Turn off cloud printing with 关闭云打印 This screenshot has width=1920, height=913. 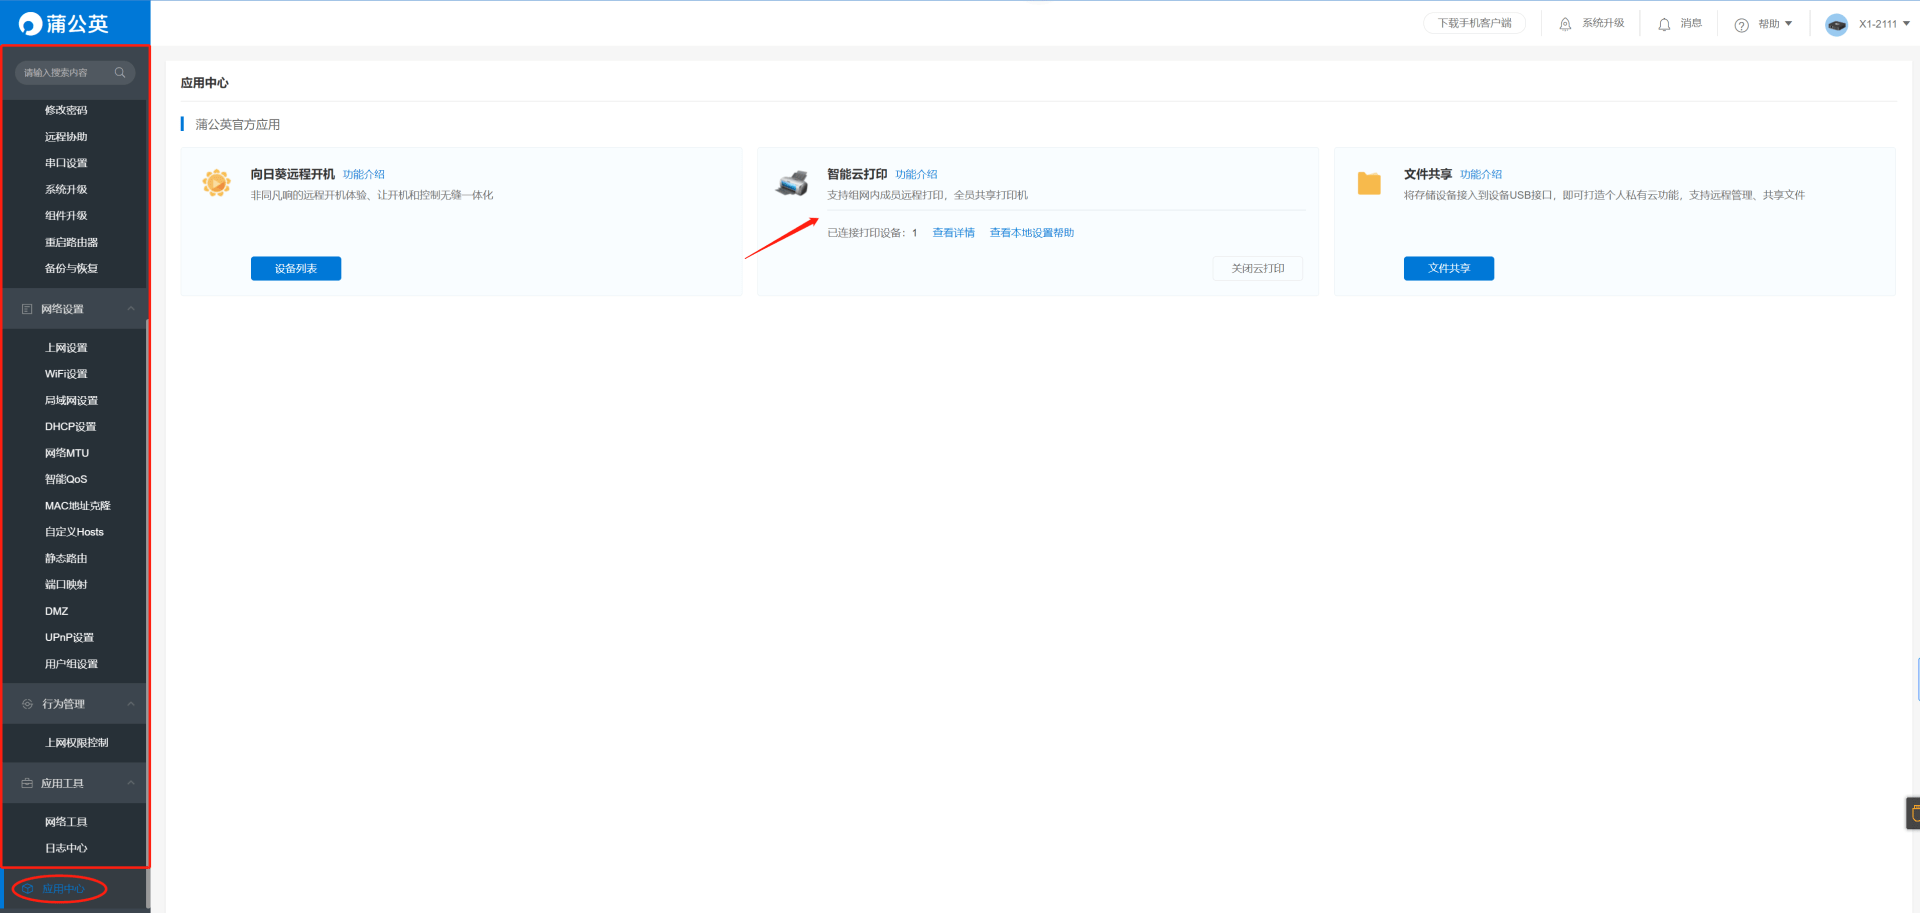(1257, 269)
